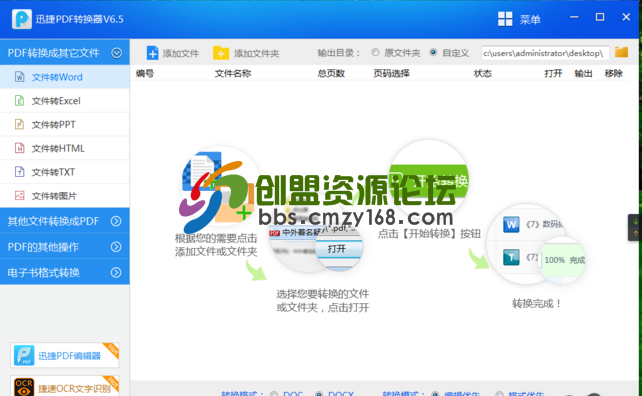Expand the 其他文件转换成PDF section

(116, 221)
